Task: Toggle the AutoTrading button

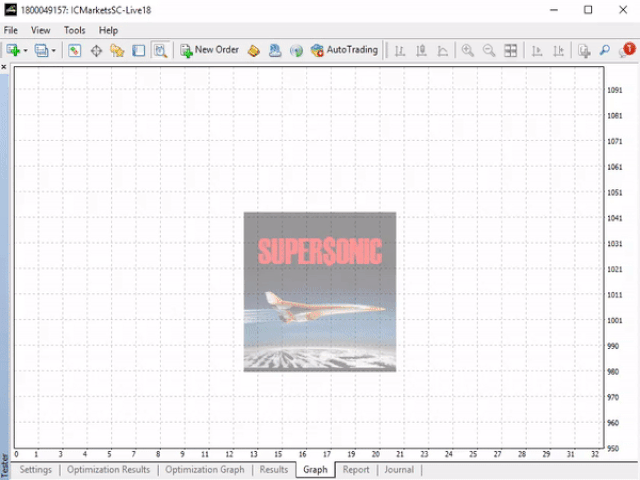Action: (x=344, y=50)
